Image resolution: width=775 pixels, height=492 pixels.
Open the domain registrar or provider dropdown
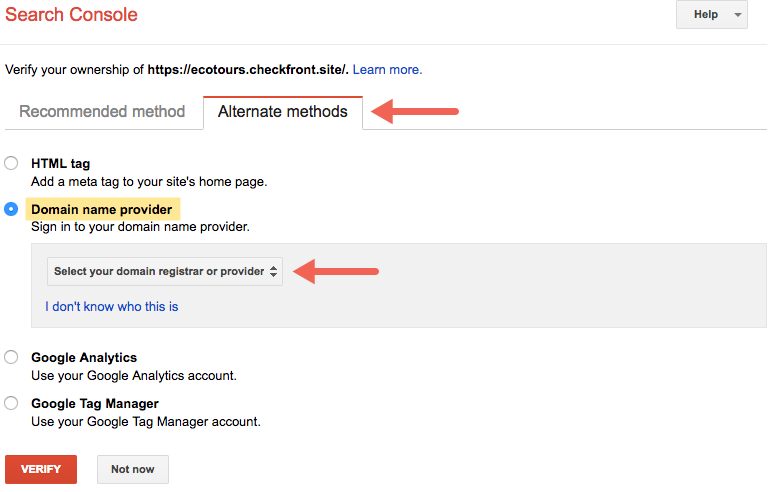[165, 271]
